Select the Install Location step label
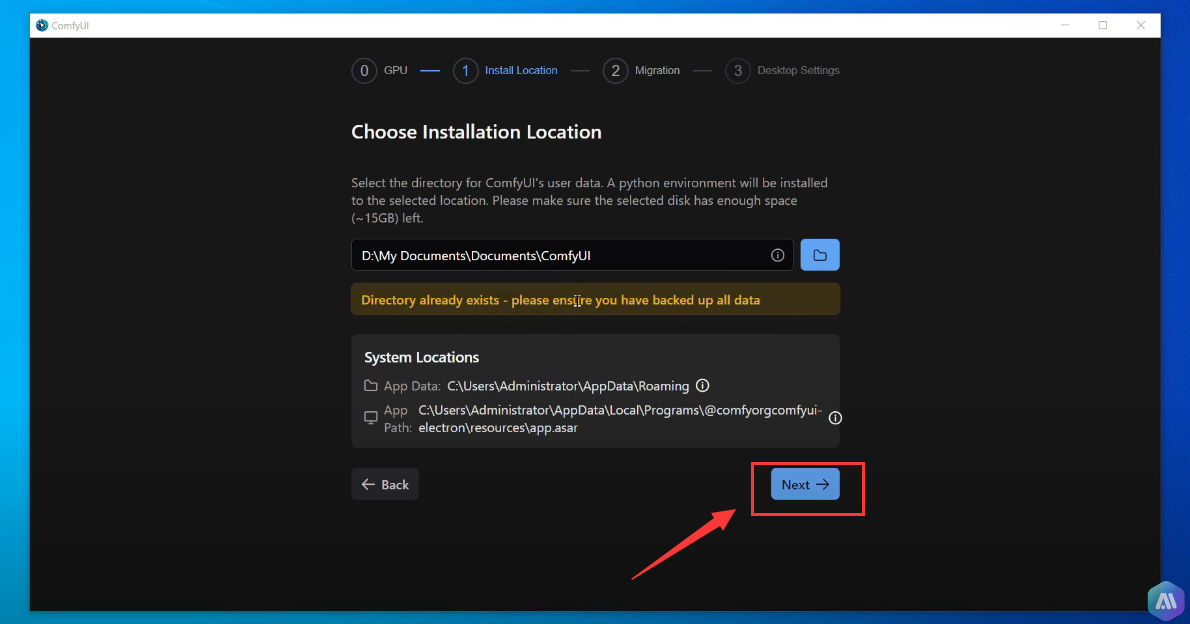Viewport: 1190px width, 624px height. click(x=521, y=70)
